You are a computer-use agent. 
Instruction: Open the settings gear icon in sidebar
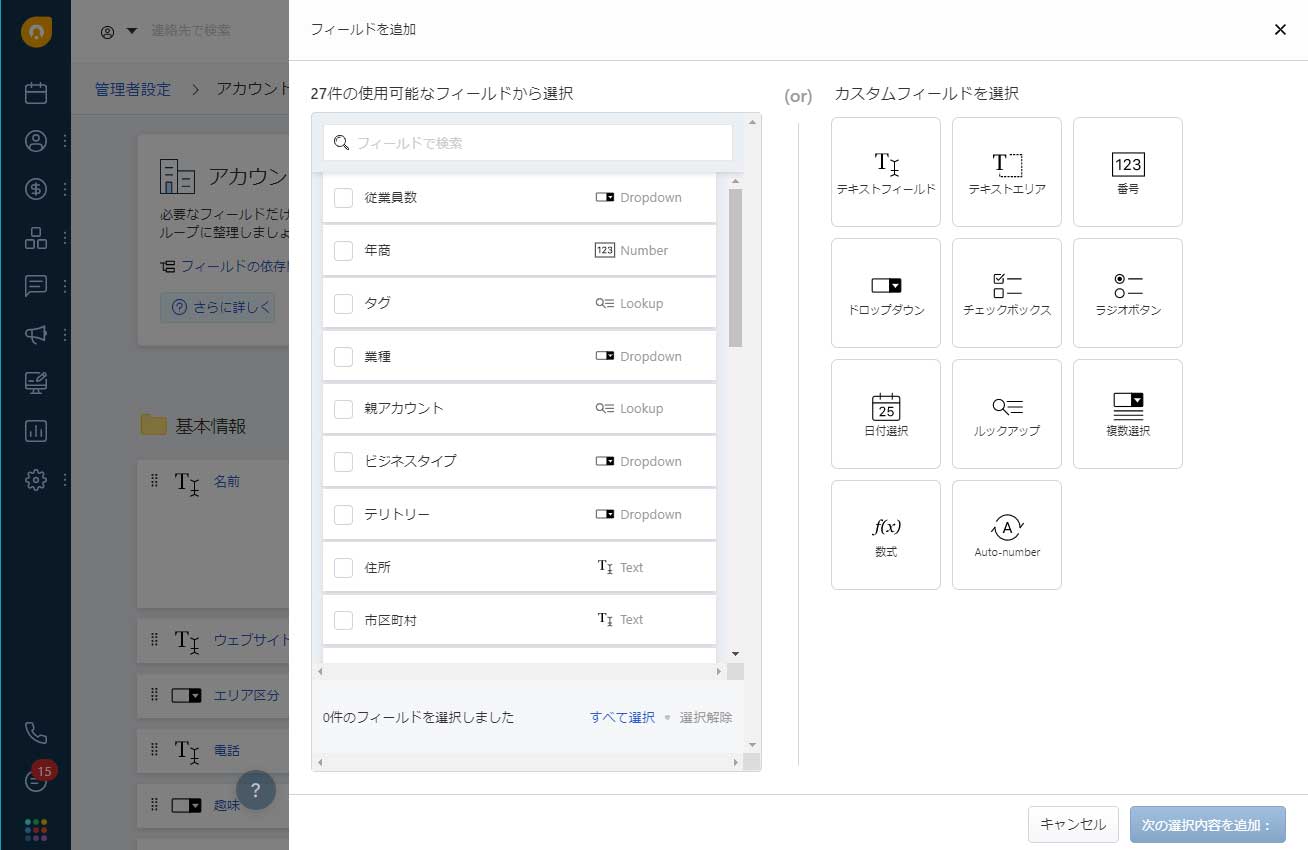coord(36,480)
